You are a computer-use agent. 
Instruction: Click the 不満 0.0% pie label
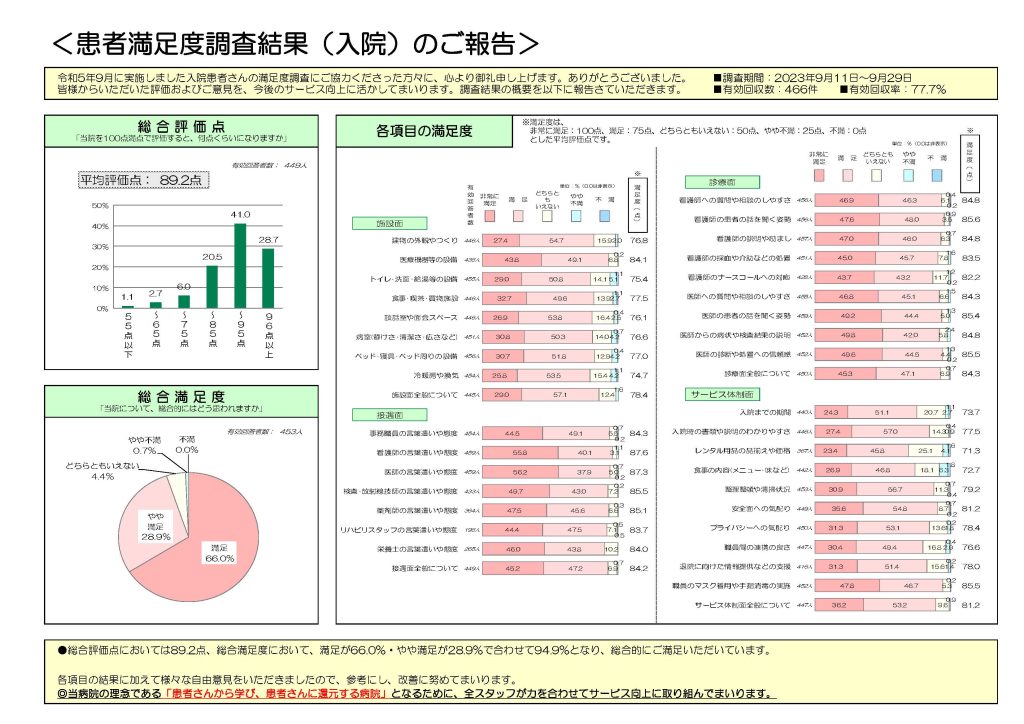187,445
